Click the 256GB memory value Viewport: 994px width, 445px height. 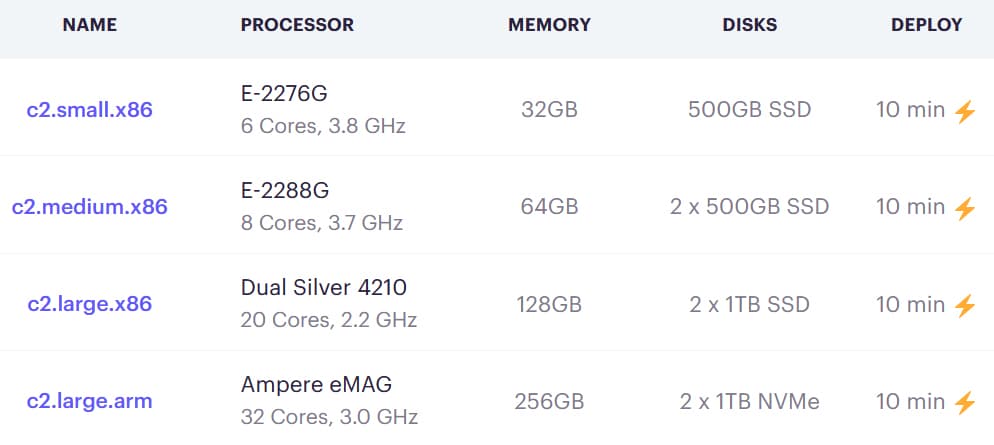point(549,402)
